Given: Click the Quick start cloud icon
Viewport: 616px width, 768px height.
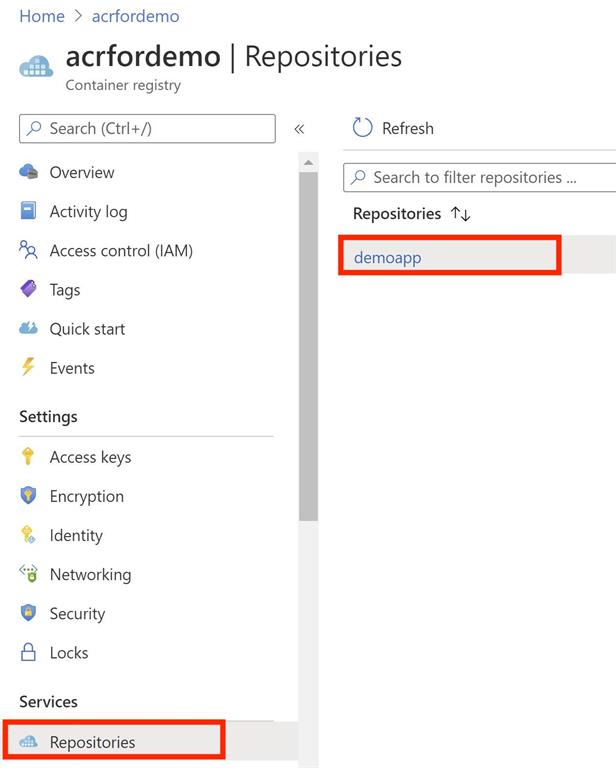Looking at the screenshot, I should (x=28, y=328).
